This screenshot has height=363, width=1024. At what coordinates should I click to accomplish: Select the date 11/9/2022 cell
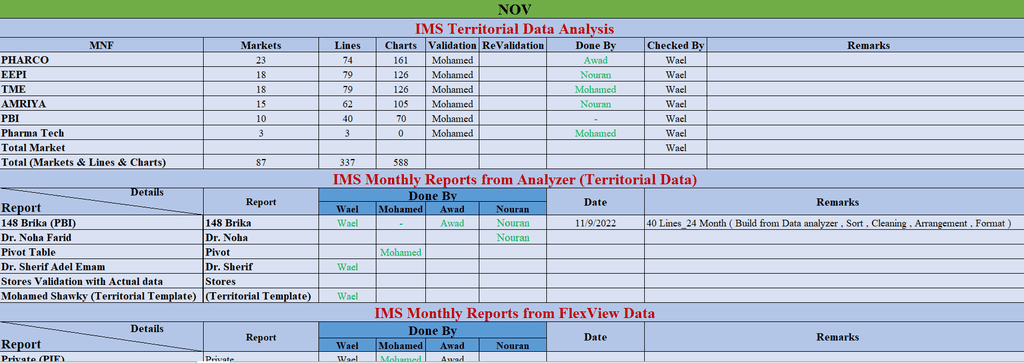pos(596,223)
